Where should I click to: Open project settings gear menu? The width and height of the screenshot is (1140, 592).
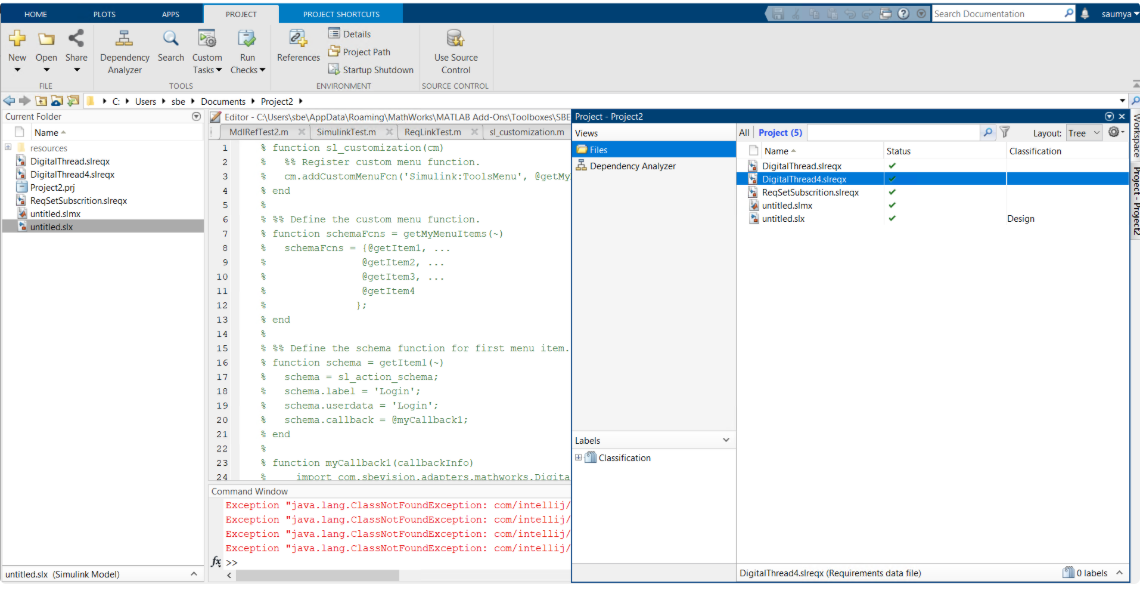(x=1114, y=132)
